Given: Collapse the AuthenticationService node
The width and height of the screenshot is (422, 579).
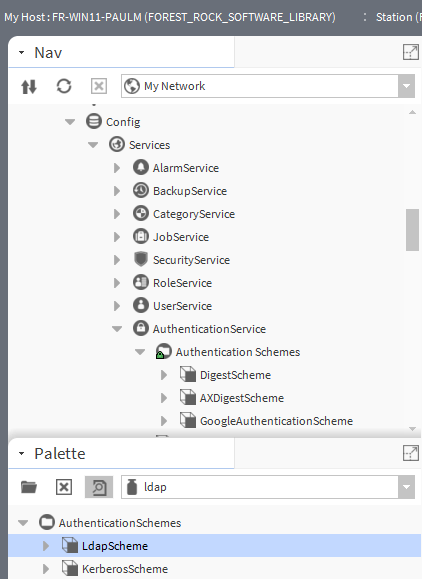Looking at the screenshot, I should [x=117, y=329].
